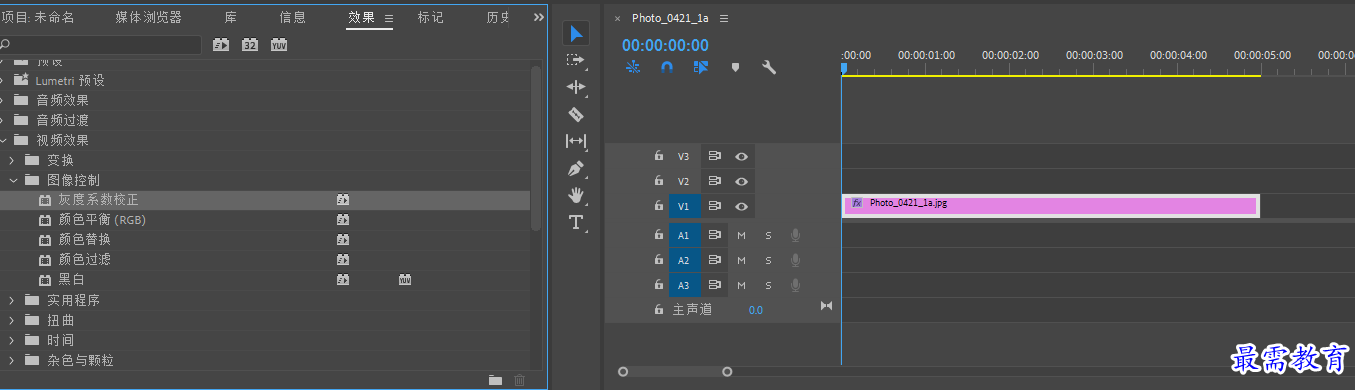This screenshot has width=1355, height=390.
Task: Open the sequence tab panel menu
Action: click(x=724, y=18)
